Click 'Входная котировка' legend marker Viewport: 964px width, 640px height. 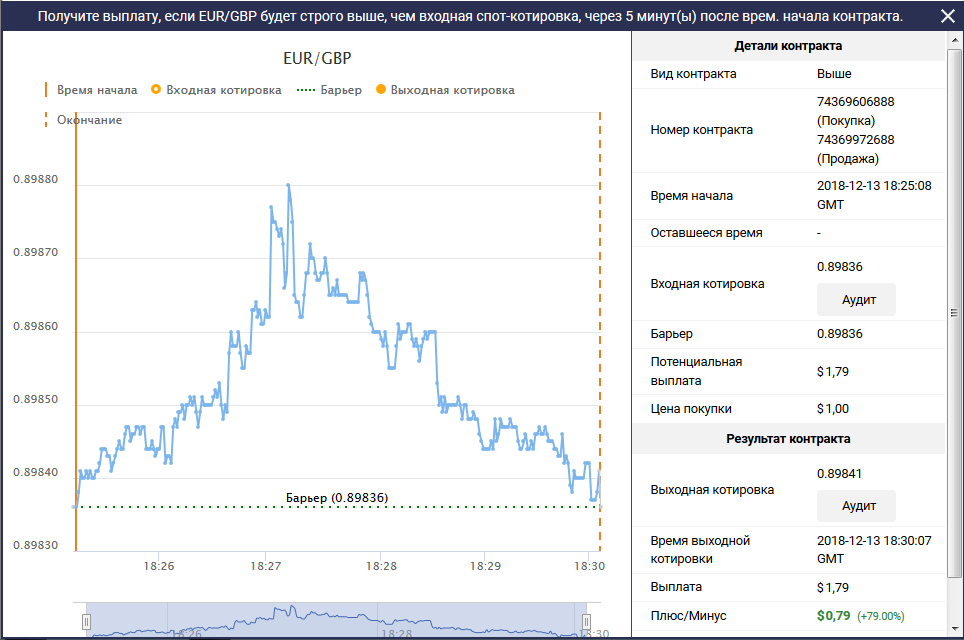[x=156, y=90]
